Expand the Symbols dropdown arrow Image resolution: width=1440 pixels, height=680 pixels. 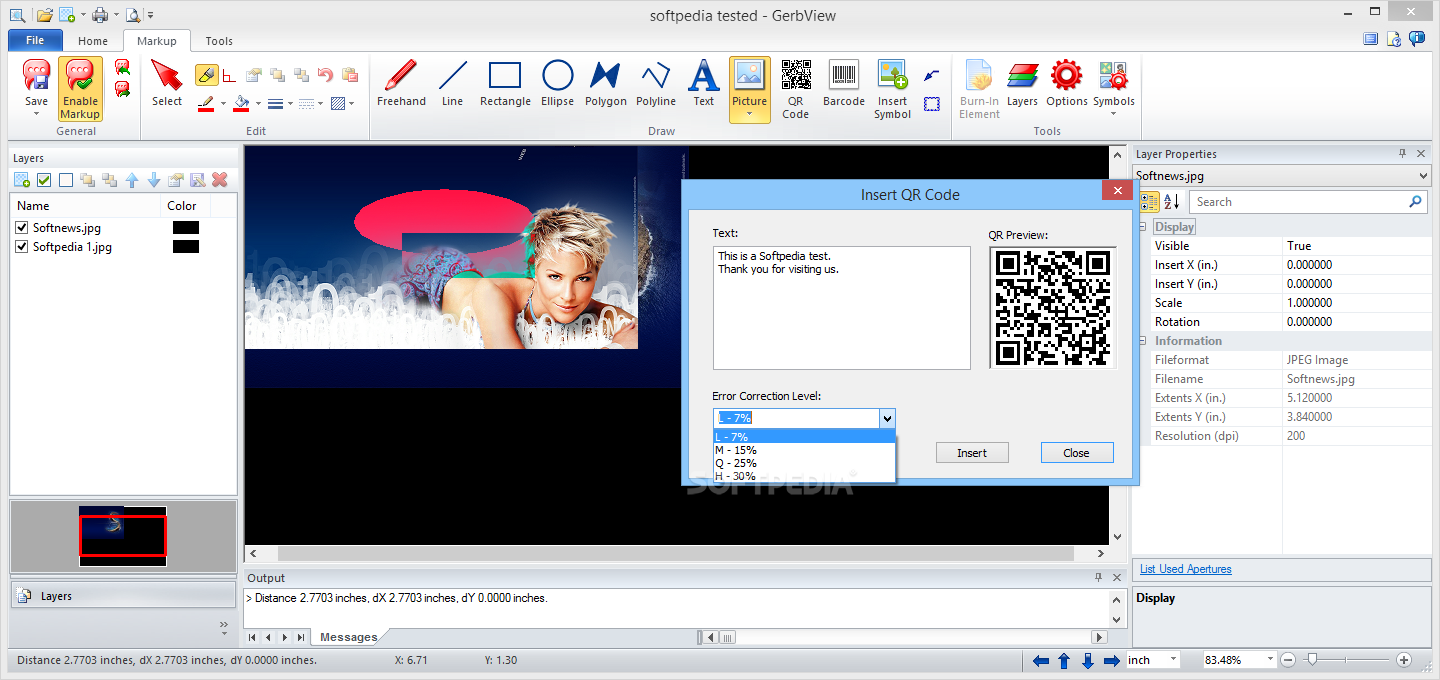1113,114
